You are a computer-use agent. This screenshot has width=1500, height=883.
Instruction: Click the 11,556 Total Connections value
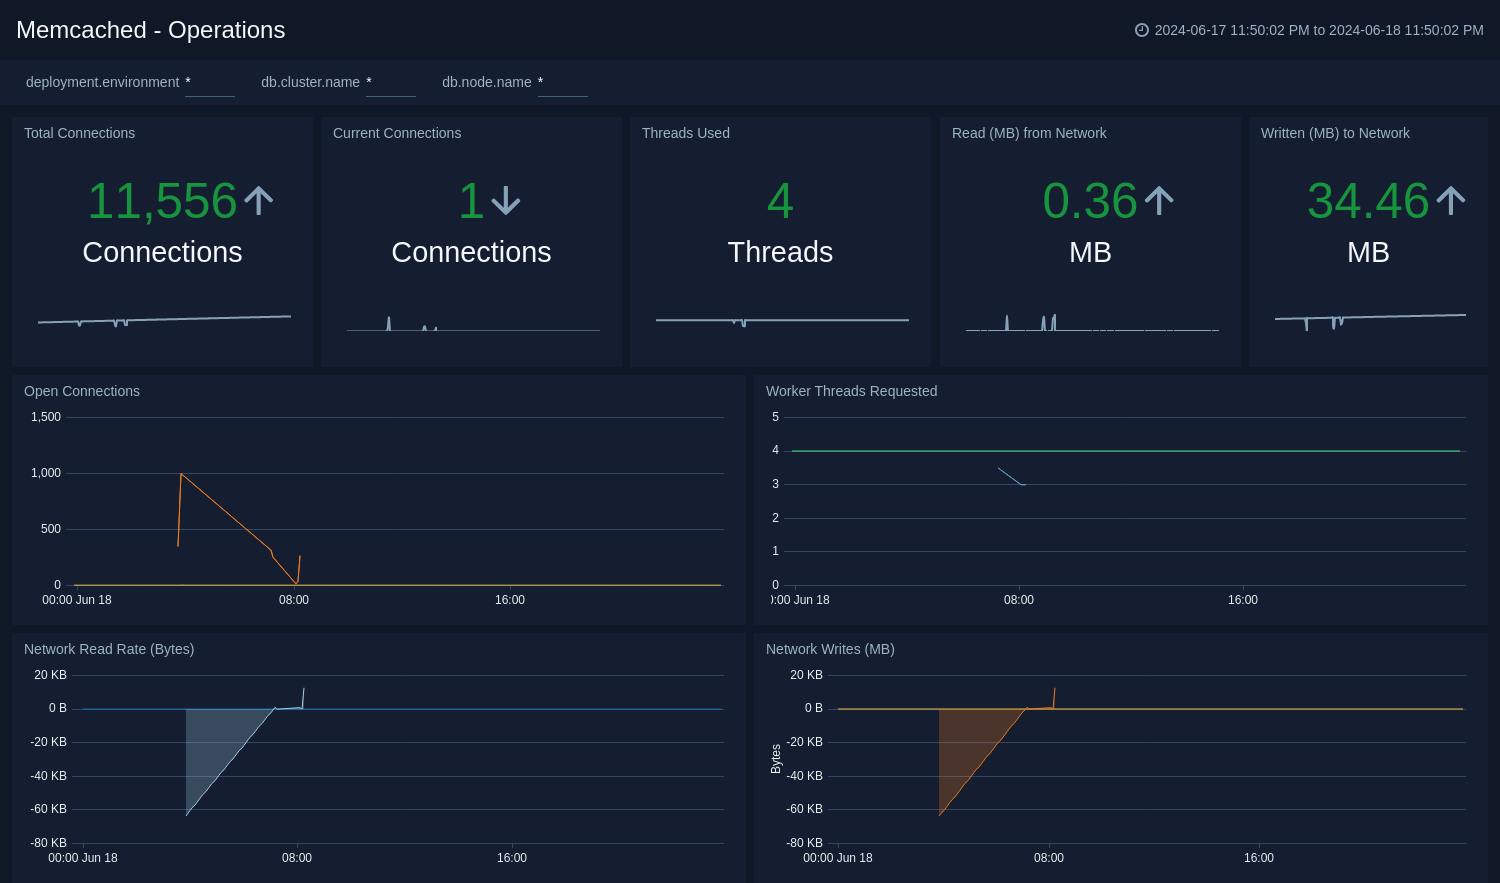pyautogui.click(x=162, y=201)
